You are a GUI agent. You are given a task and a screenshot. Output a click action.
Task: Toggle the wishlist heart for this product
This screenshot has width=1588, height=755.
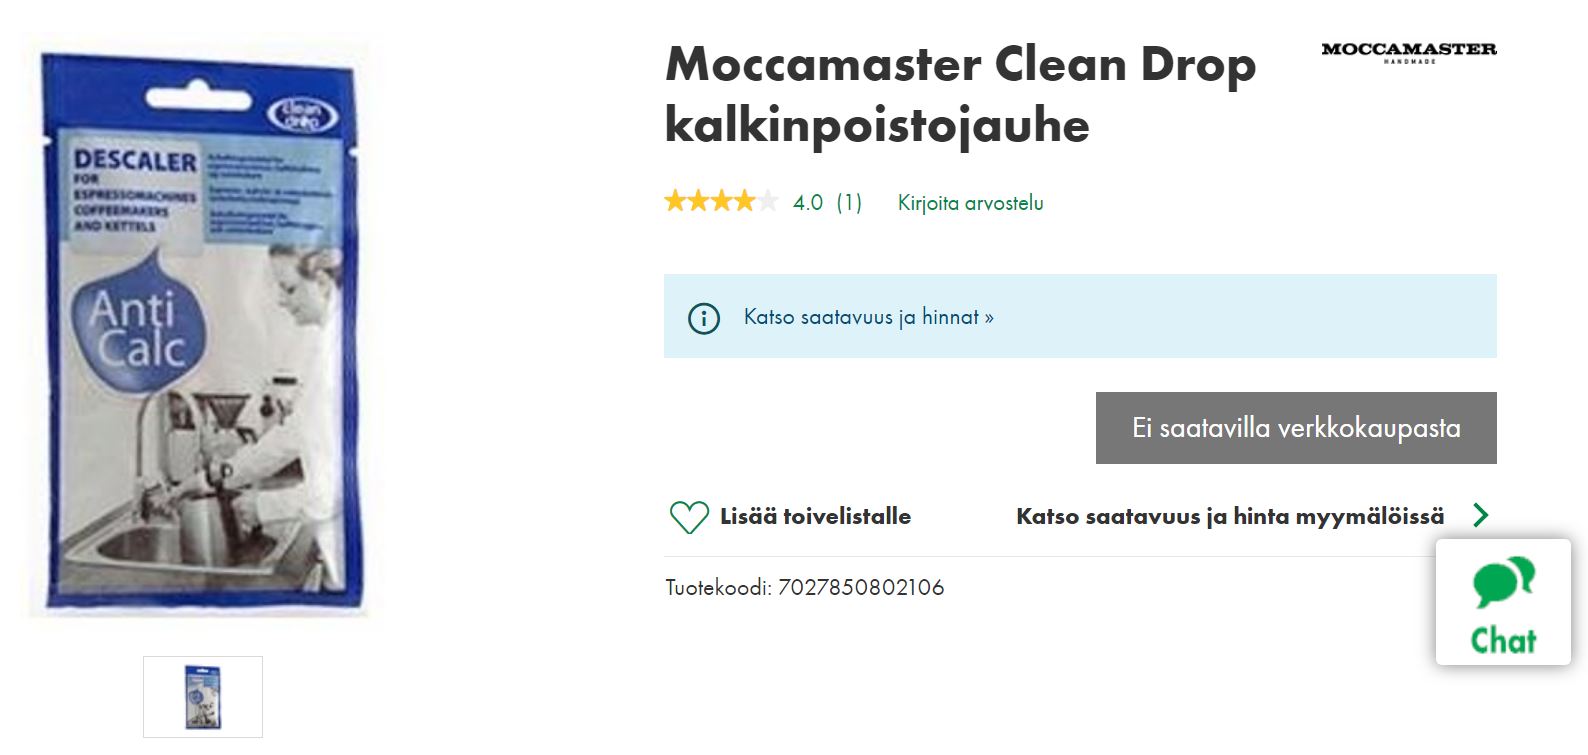coord(689,516)
